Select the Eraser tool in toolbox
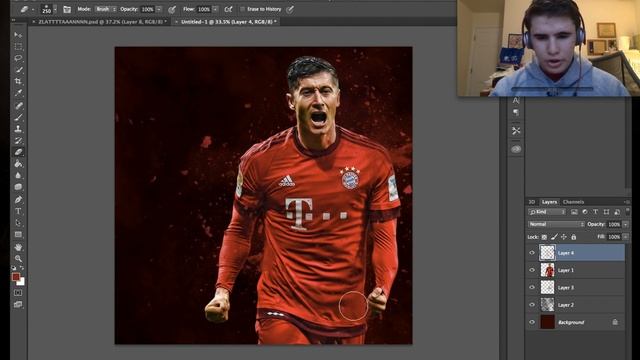Screen dimensions: 640x360 (18, 152)
